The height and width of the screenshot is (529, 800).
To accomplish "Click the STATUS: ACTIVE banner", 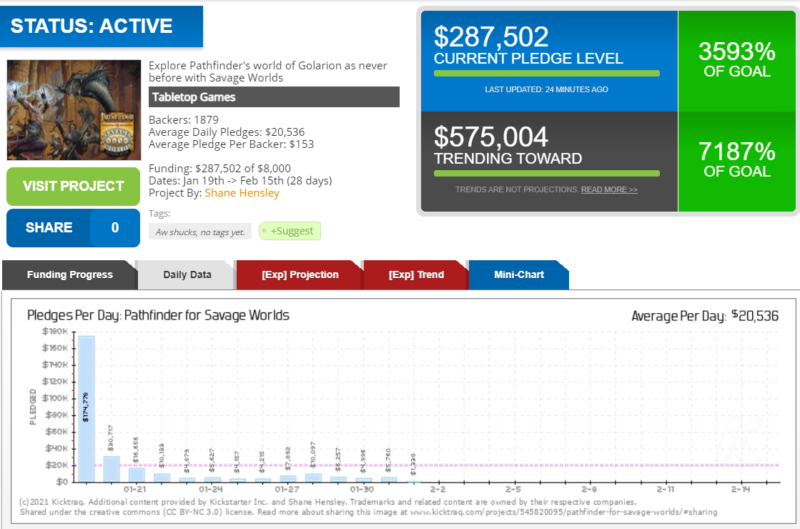I will click(x=102, y=27).
